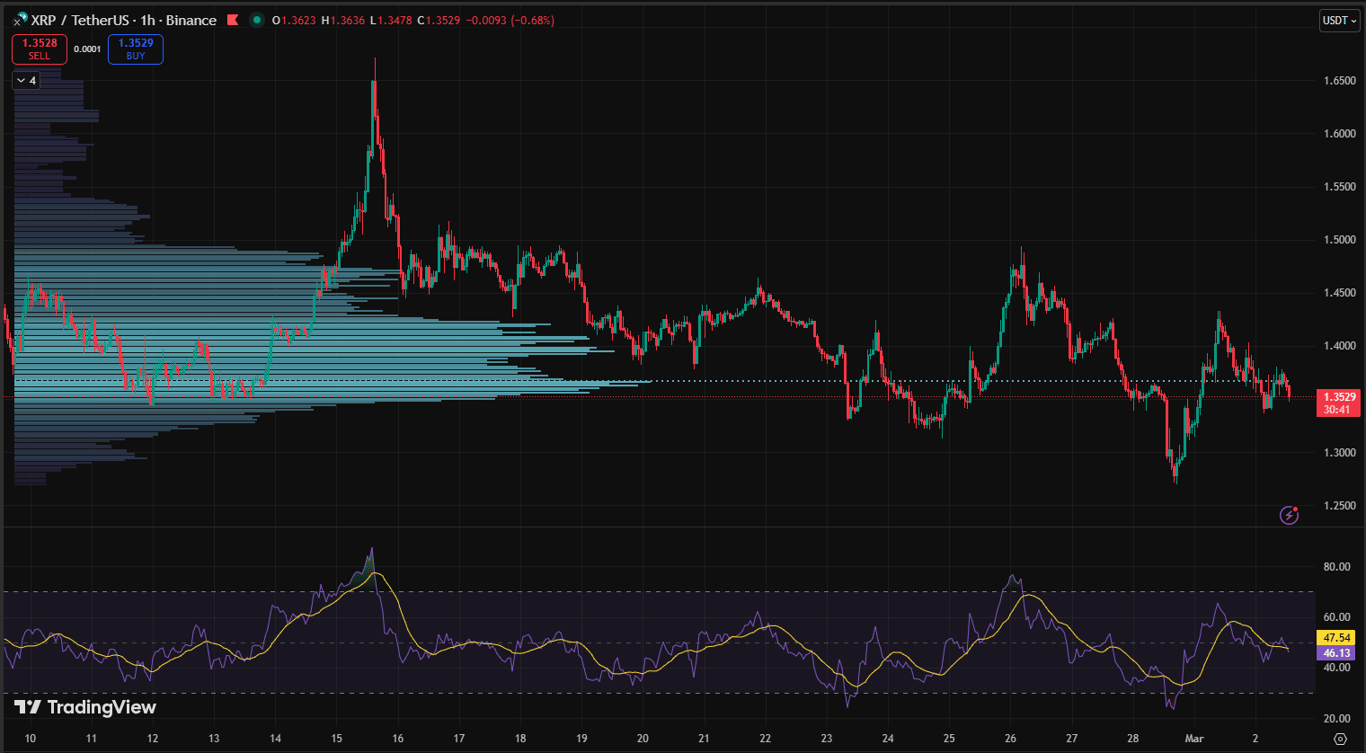The height and width of the screenshot is (753, 1366).
Task: Click the 1.2500 price axis label
Action: point(1339,506)
